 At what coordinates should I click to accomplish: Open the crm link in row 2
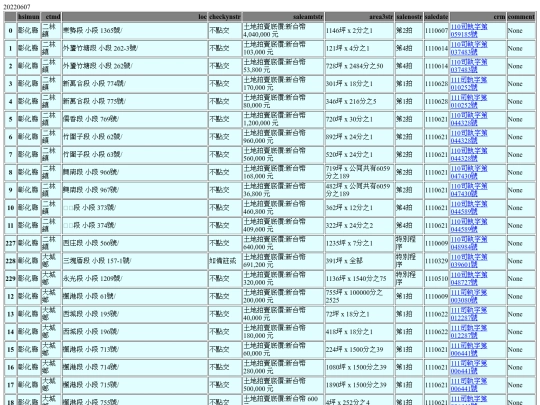pyautogui.click(x=469, y=66)
